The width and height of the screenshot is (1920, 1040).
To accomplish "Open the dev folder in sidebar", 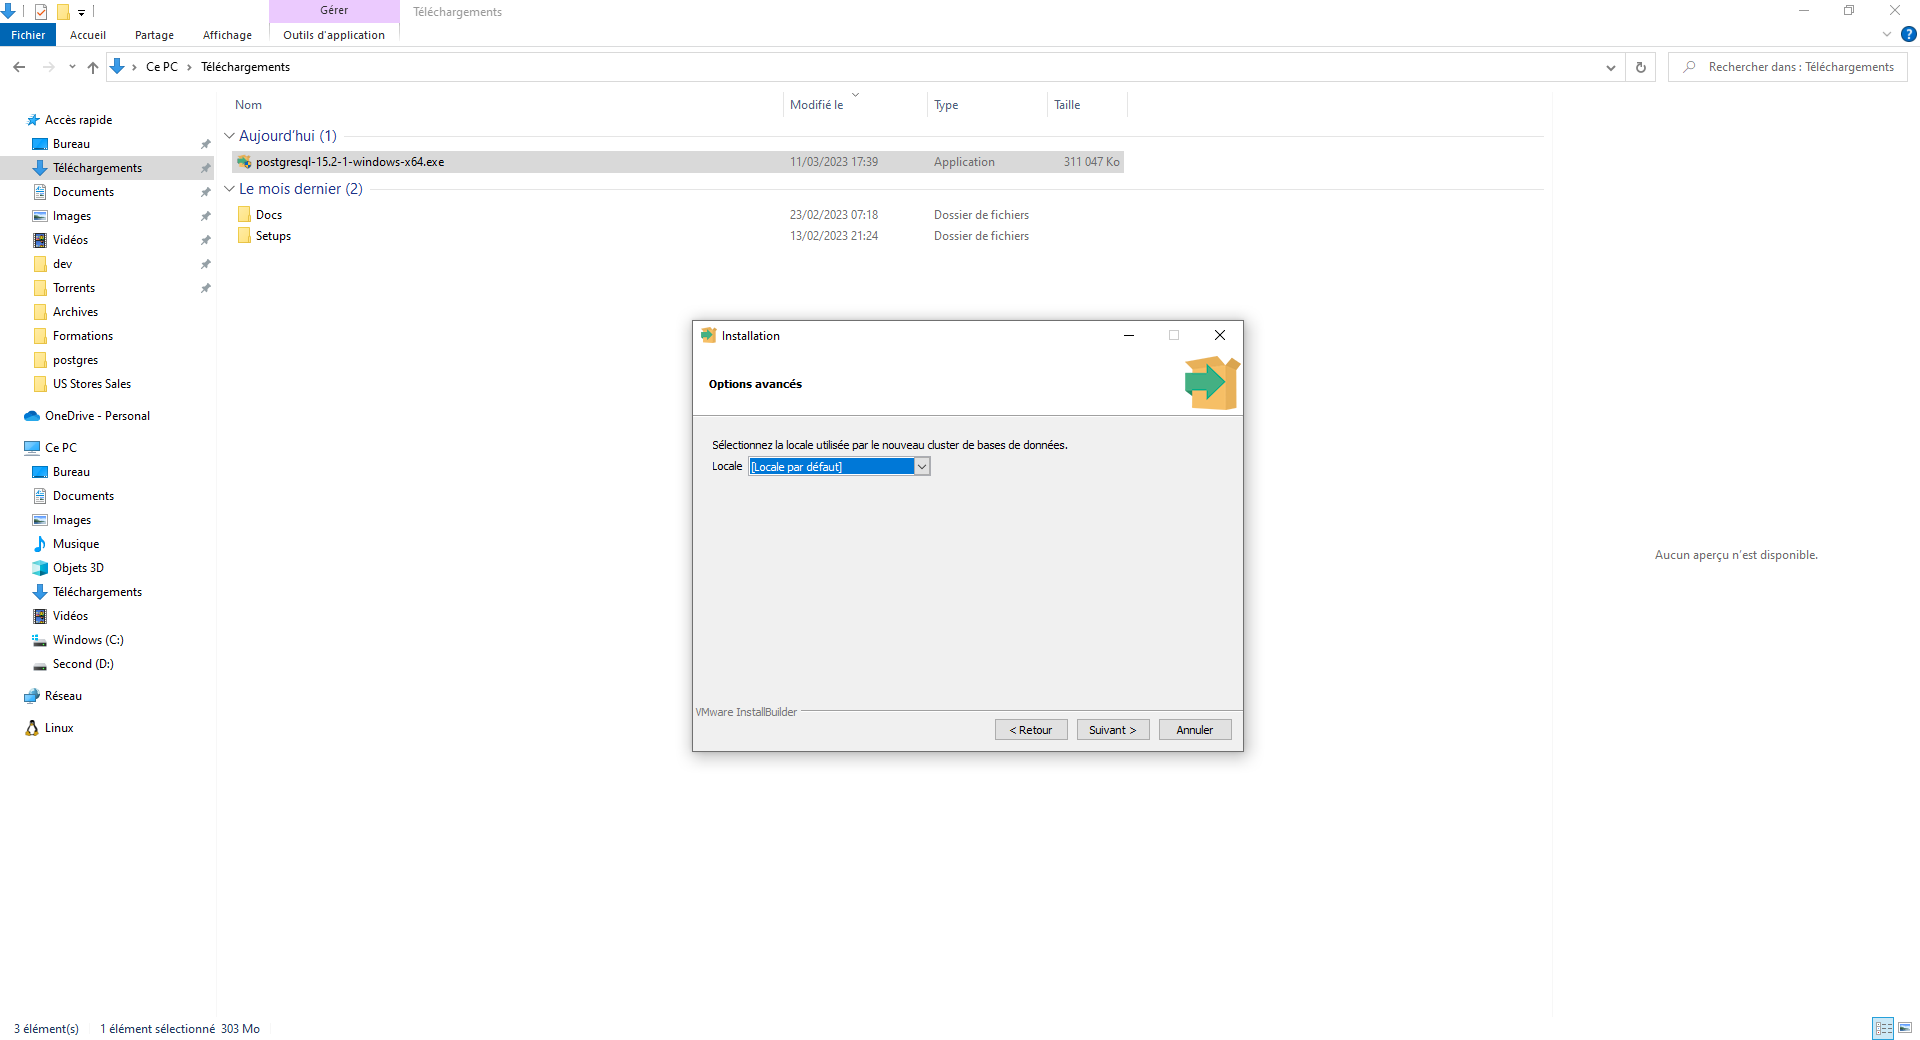I will click(62, 264).
